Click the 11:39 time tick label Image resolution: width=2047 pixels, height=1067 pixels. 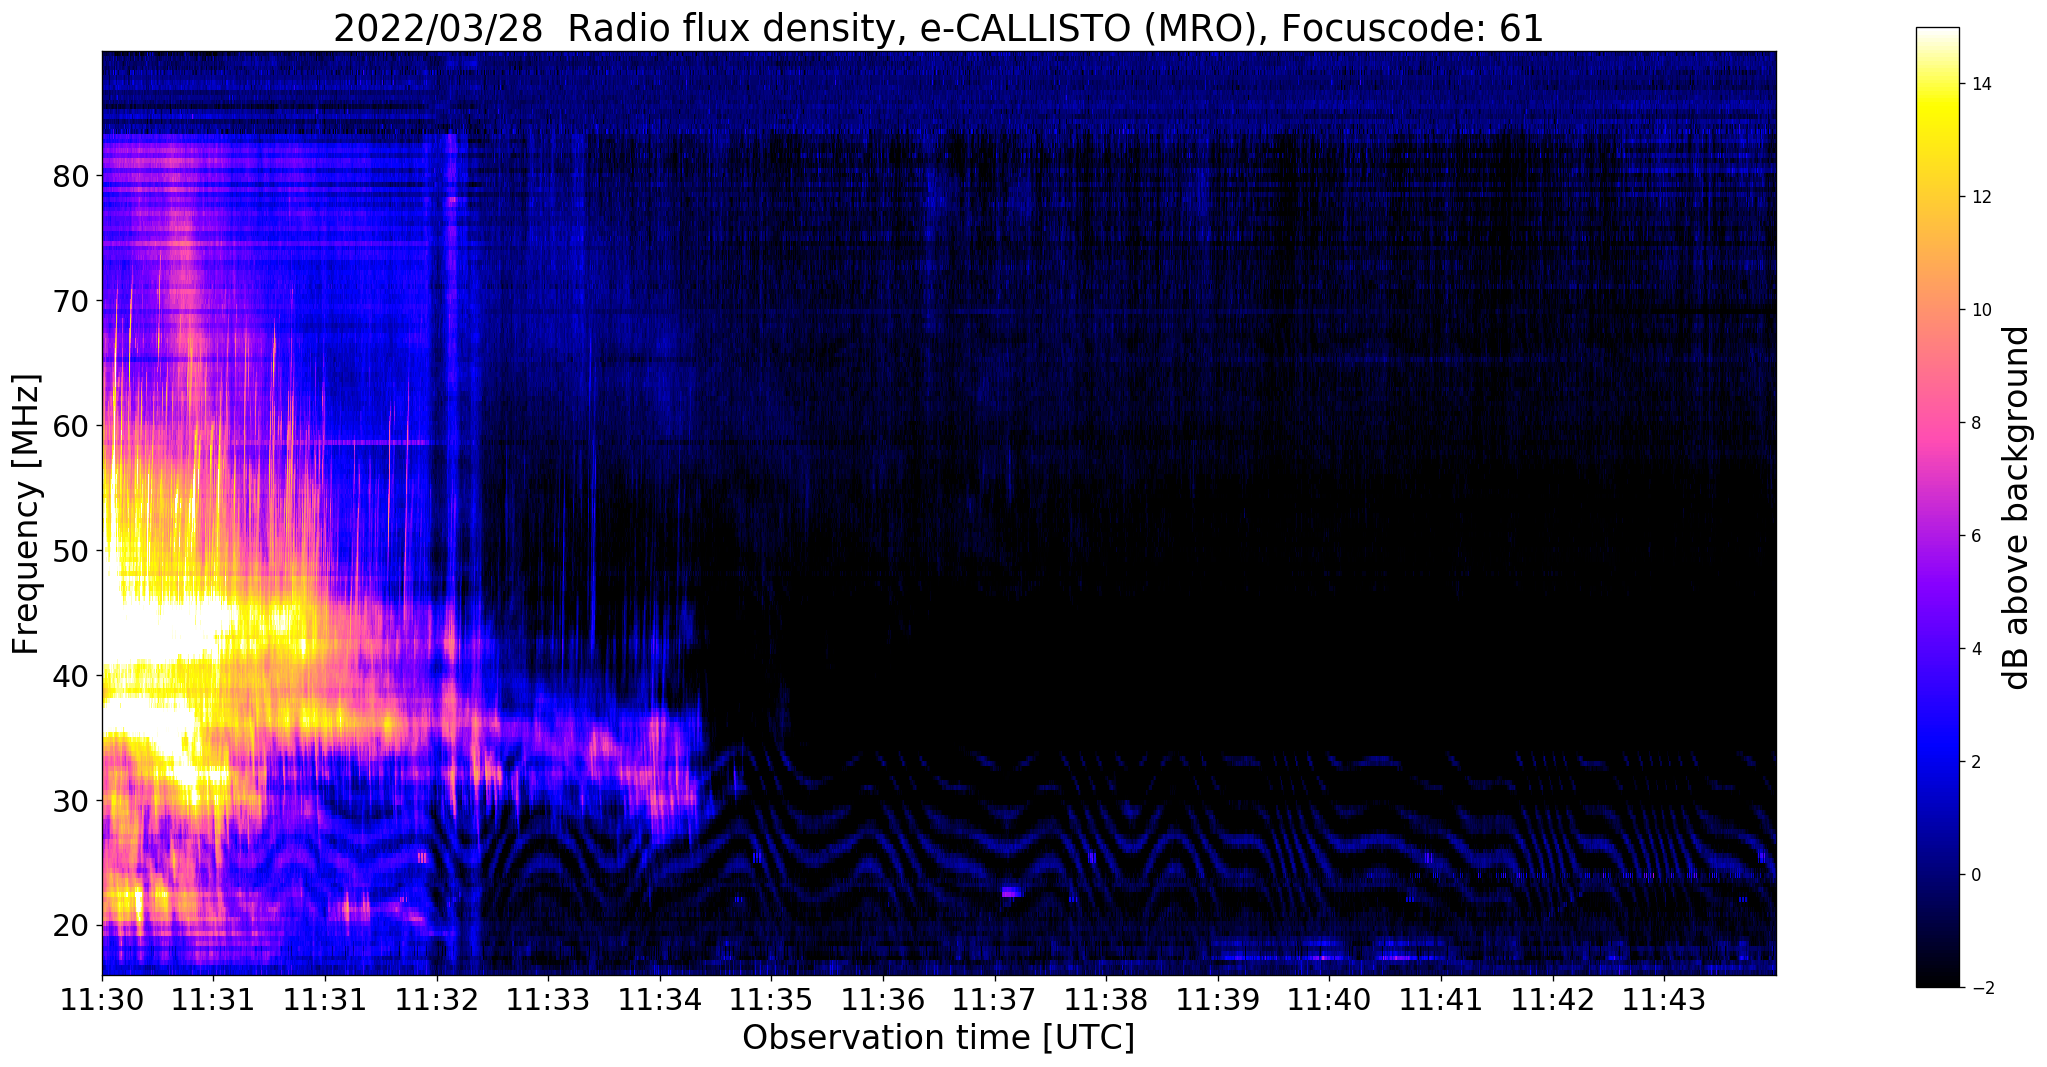point(1218,999)
